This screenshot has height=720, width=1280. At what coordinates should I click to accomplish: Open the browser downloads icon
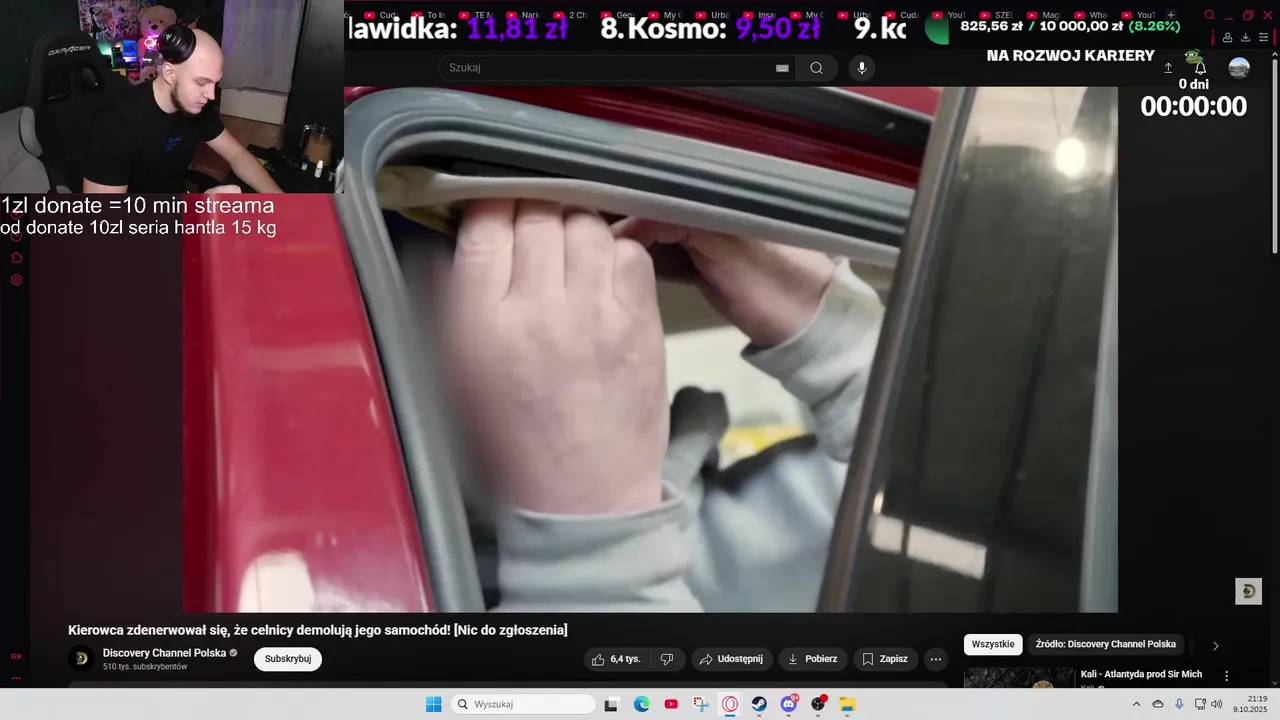point(1245,38)
